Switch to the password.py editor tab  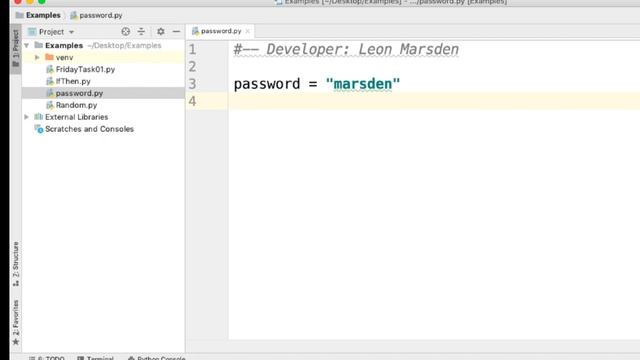click(221, 31)
